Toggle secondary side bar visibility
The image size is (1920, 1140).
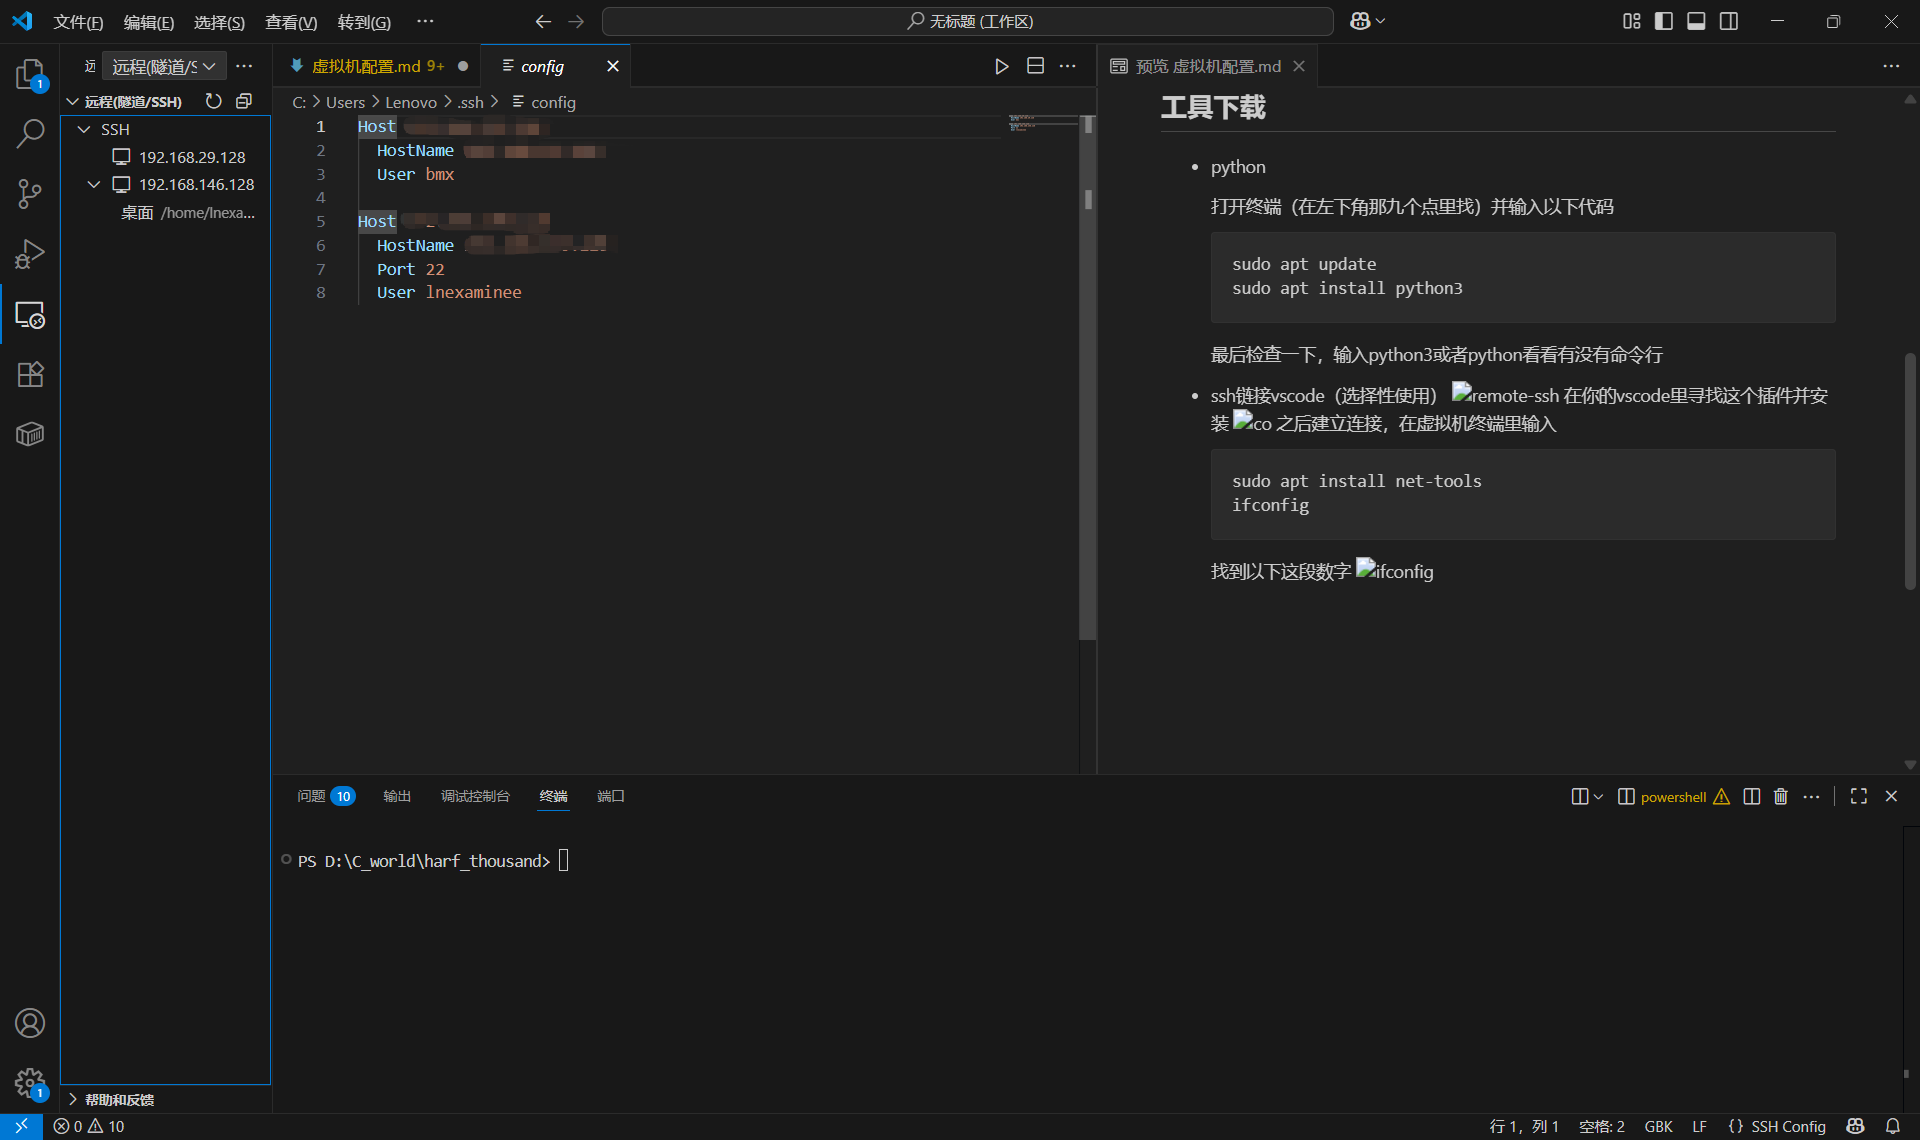[x=1729, y=21]
